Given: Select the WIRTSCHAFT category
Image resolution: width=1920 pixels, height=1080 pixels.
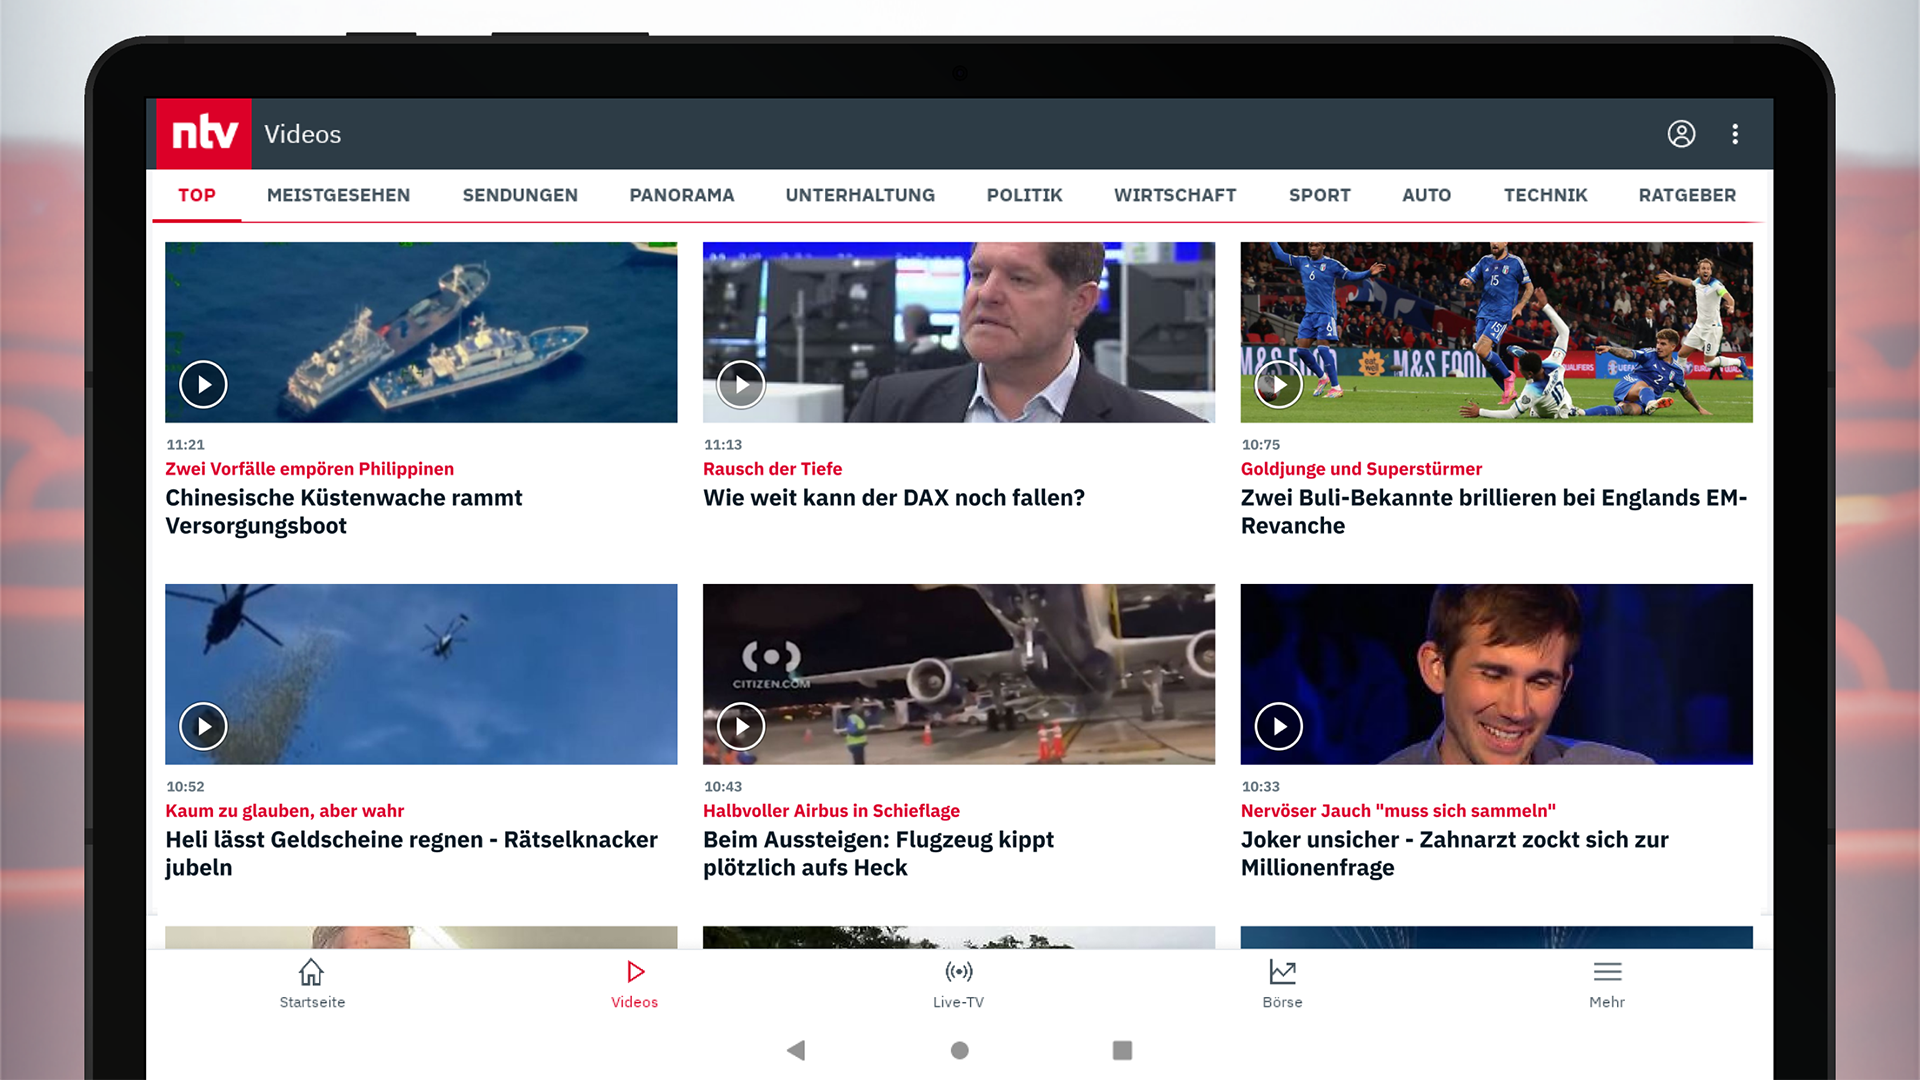Looking at the screenshot, I should pos(1175,195).
